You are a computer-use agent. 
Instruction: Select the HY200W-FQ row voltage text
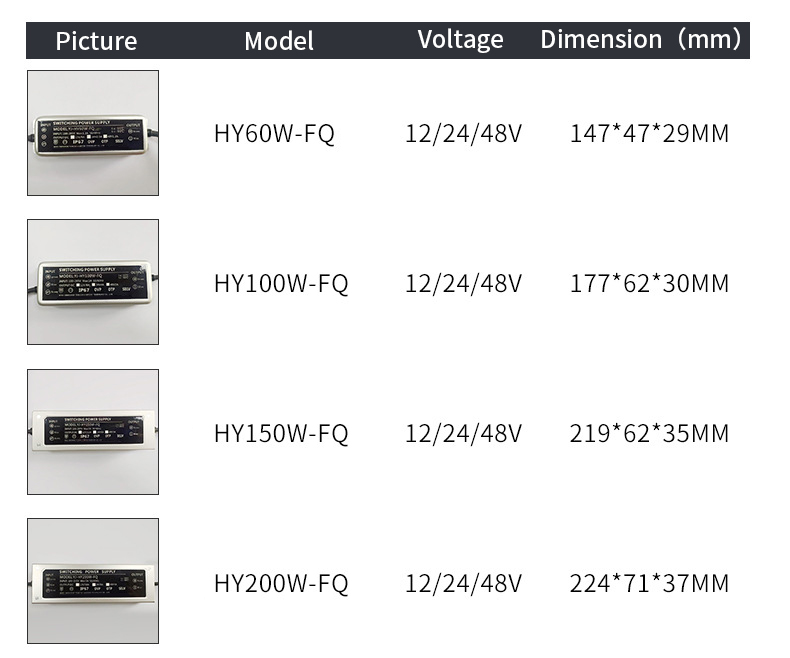tap(464, 584)
